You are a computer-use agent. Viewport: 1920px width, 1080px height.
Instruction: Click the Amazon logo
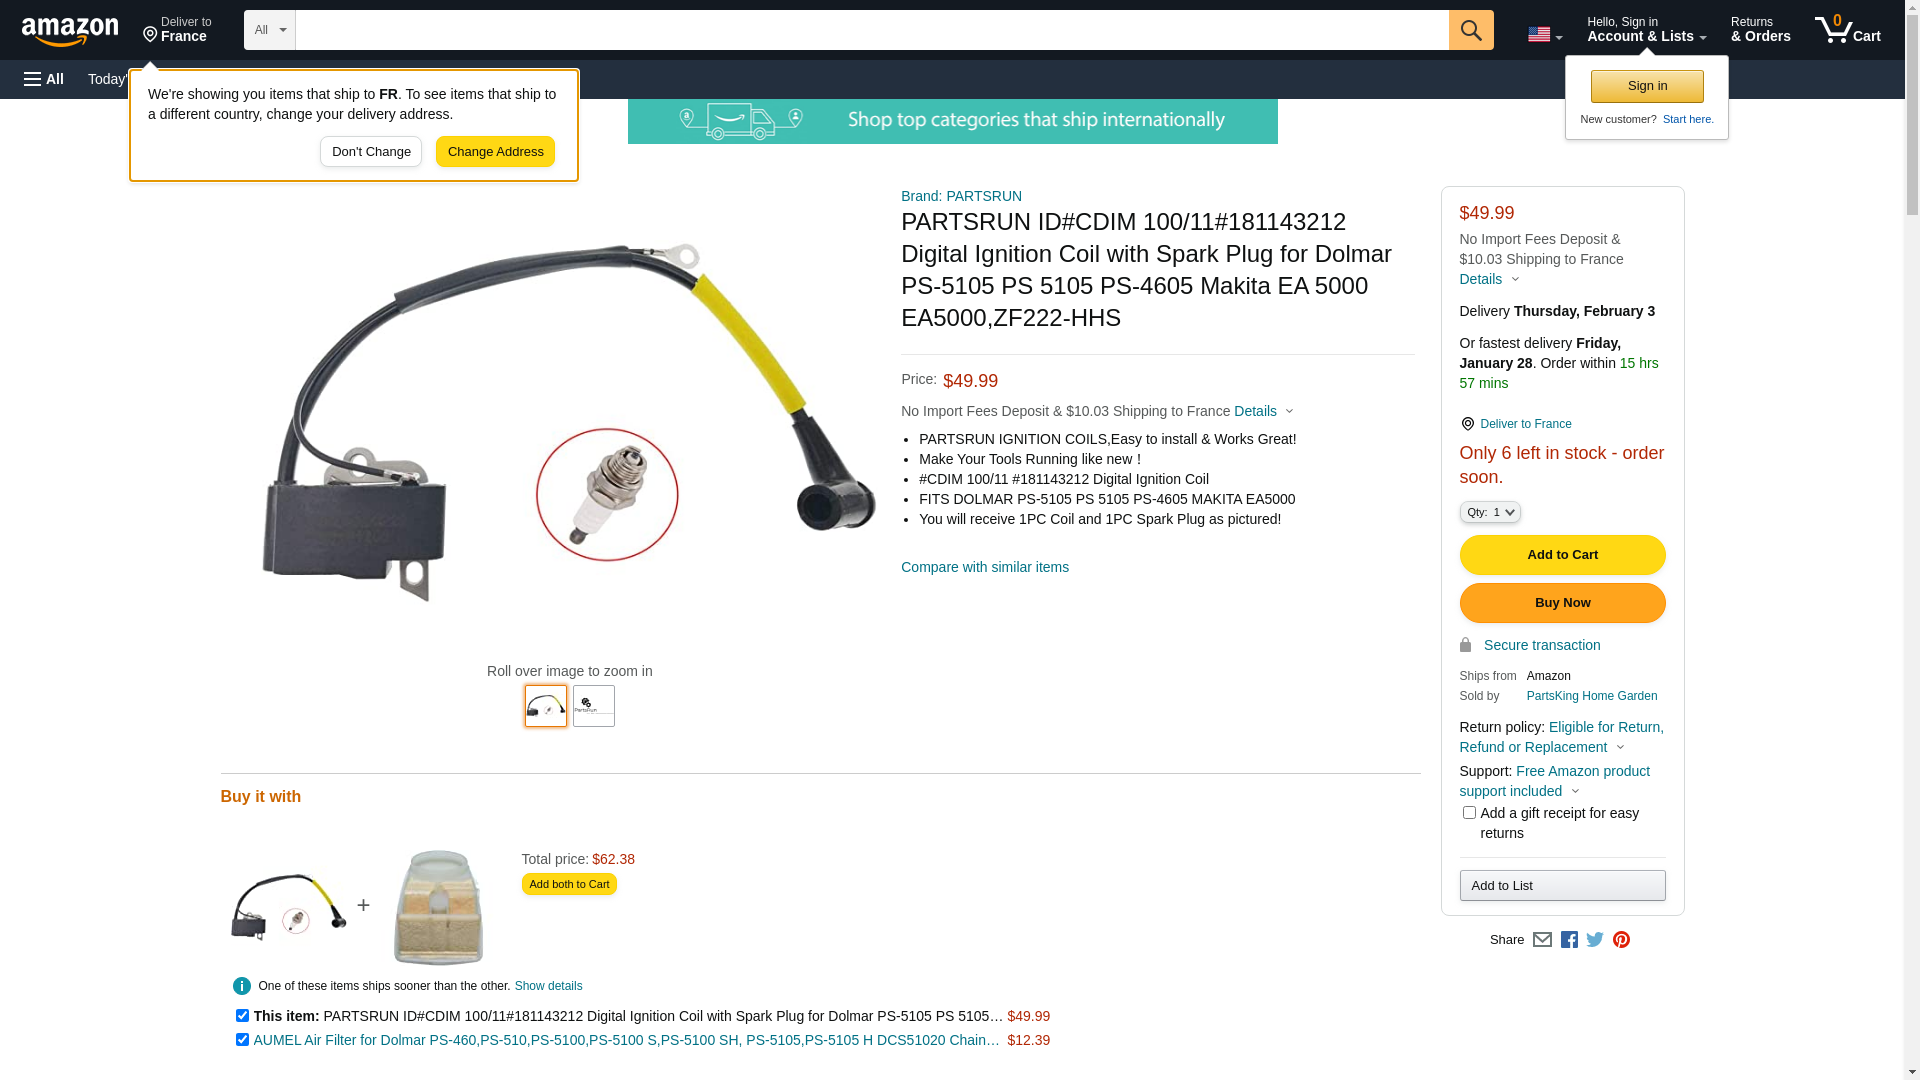pos(70,31)
